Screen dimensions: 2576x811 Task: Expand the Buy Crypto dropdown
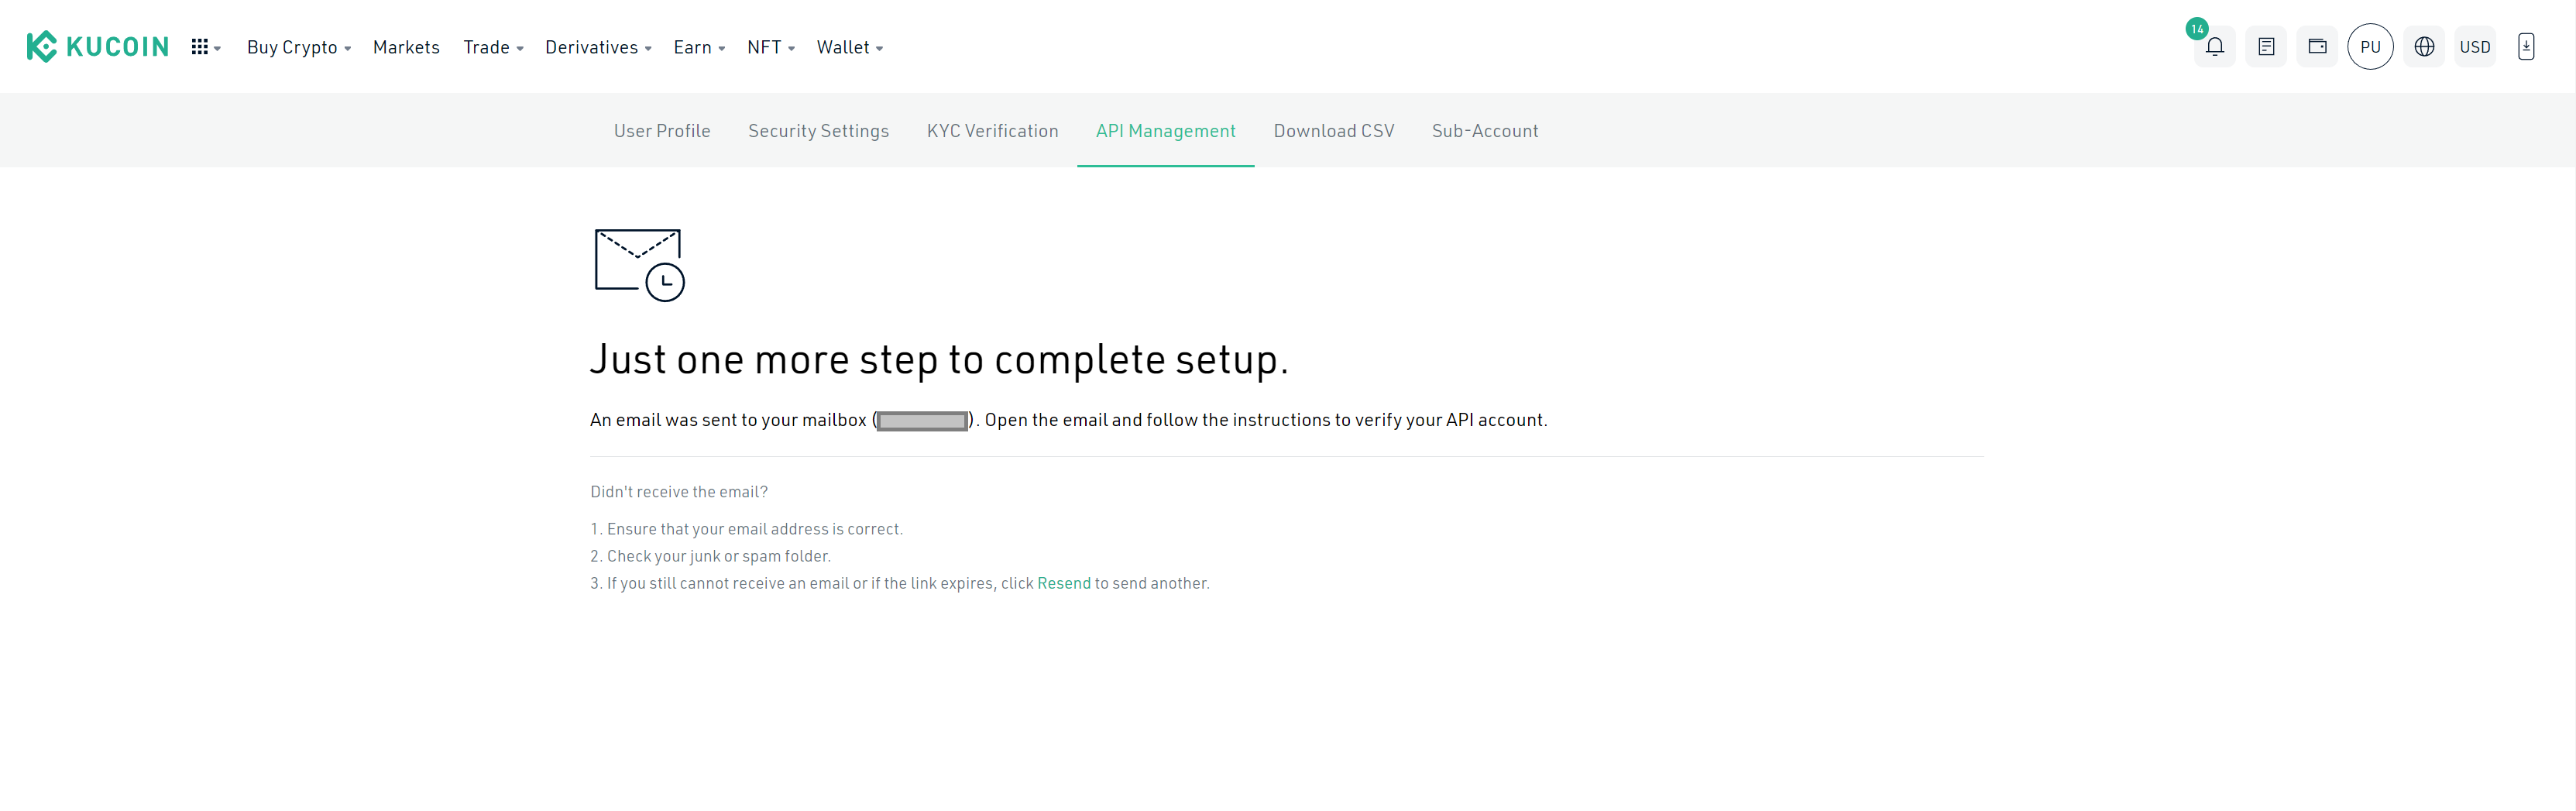[x=299, y=47]
